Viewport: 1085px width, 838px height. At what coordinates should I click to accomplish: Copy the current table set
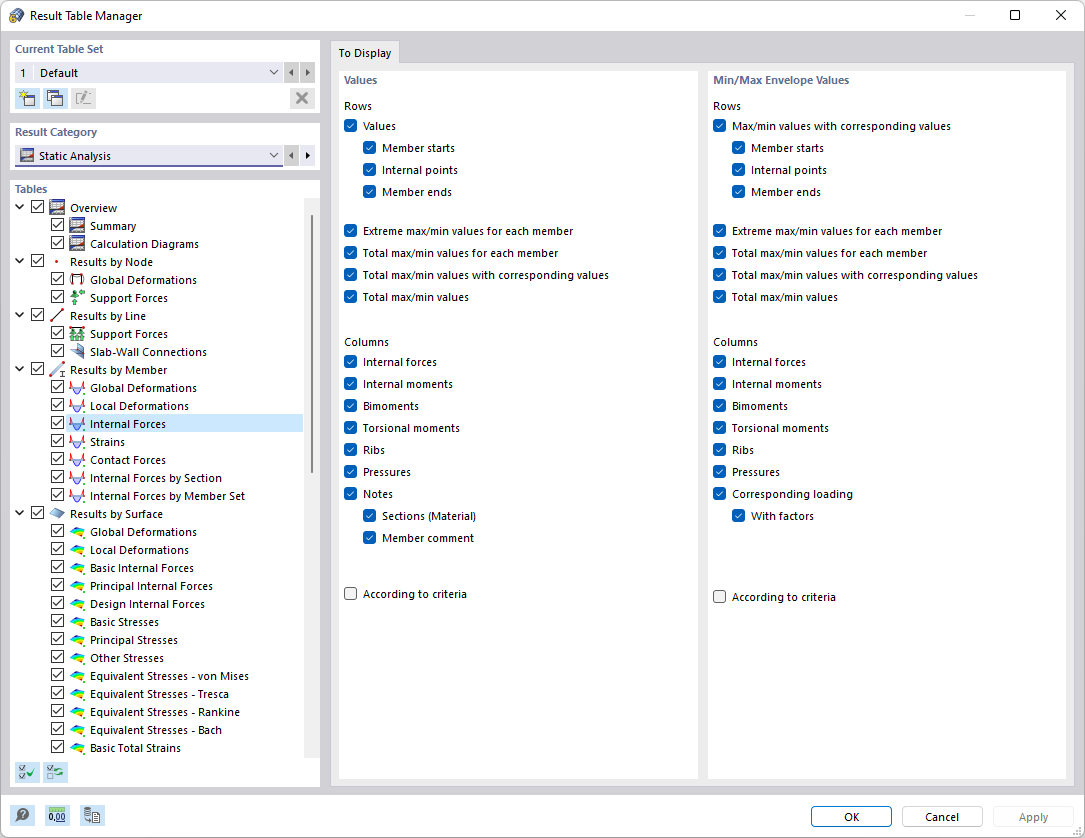pos(54,98)
